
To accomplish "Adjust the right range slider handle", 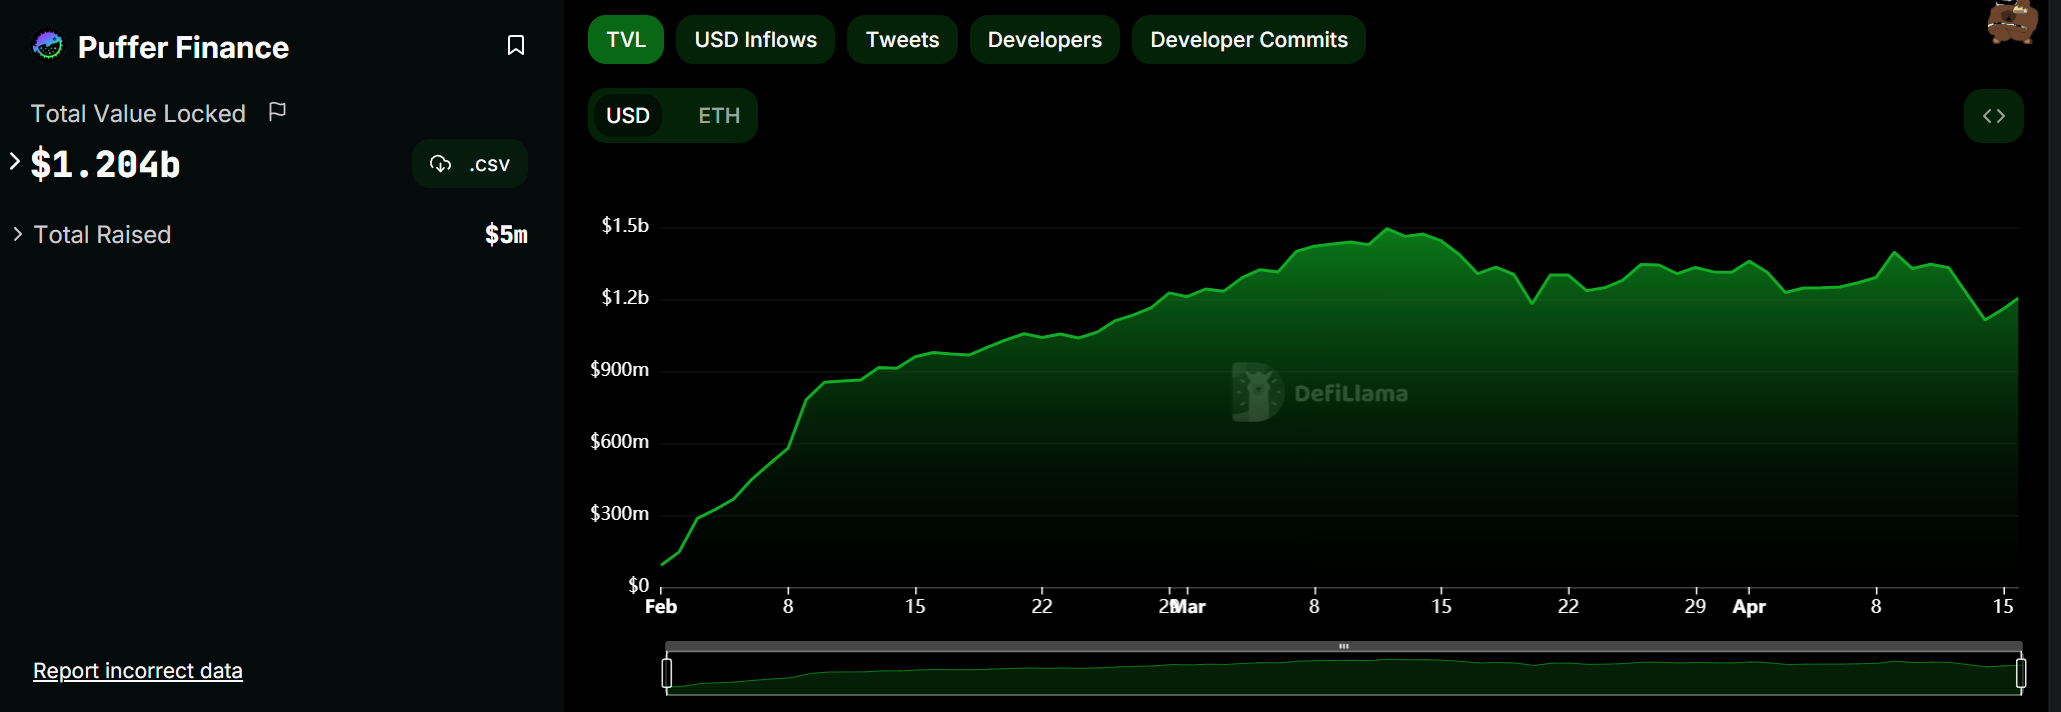I will (x=2021, y=673).
